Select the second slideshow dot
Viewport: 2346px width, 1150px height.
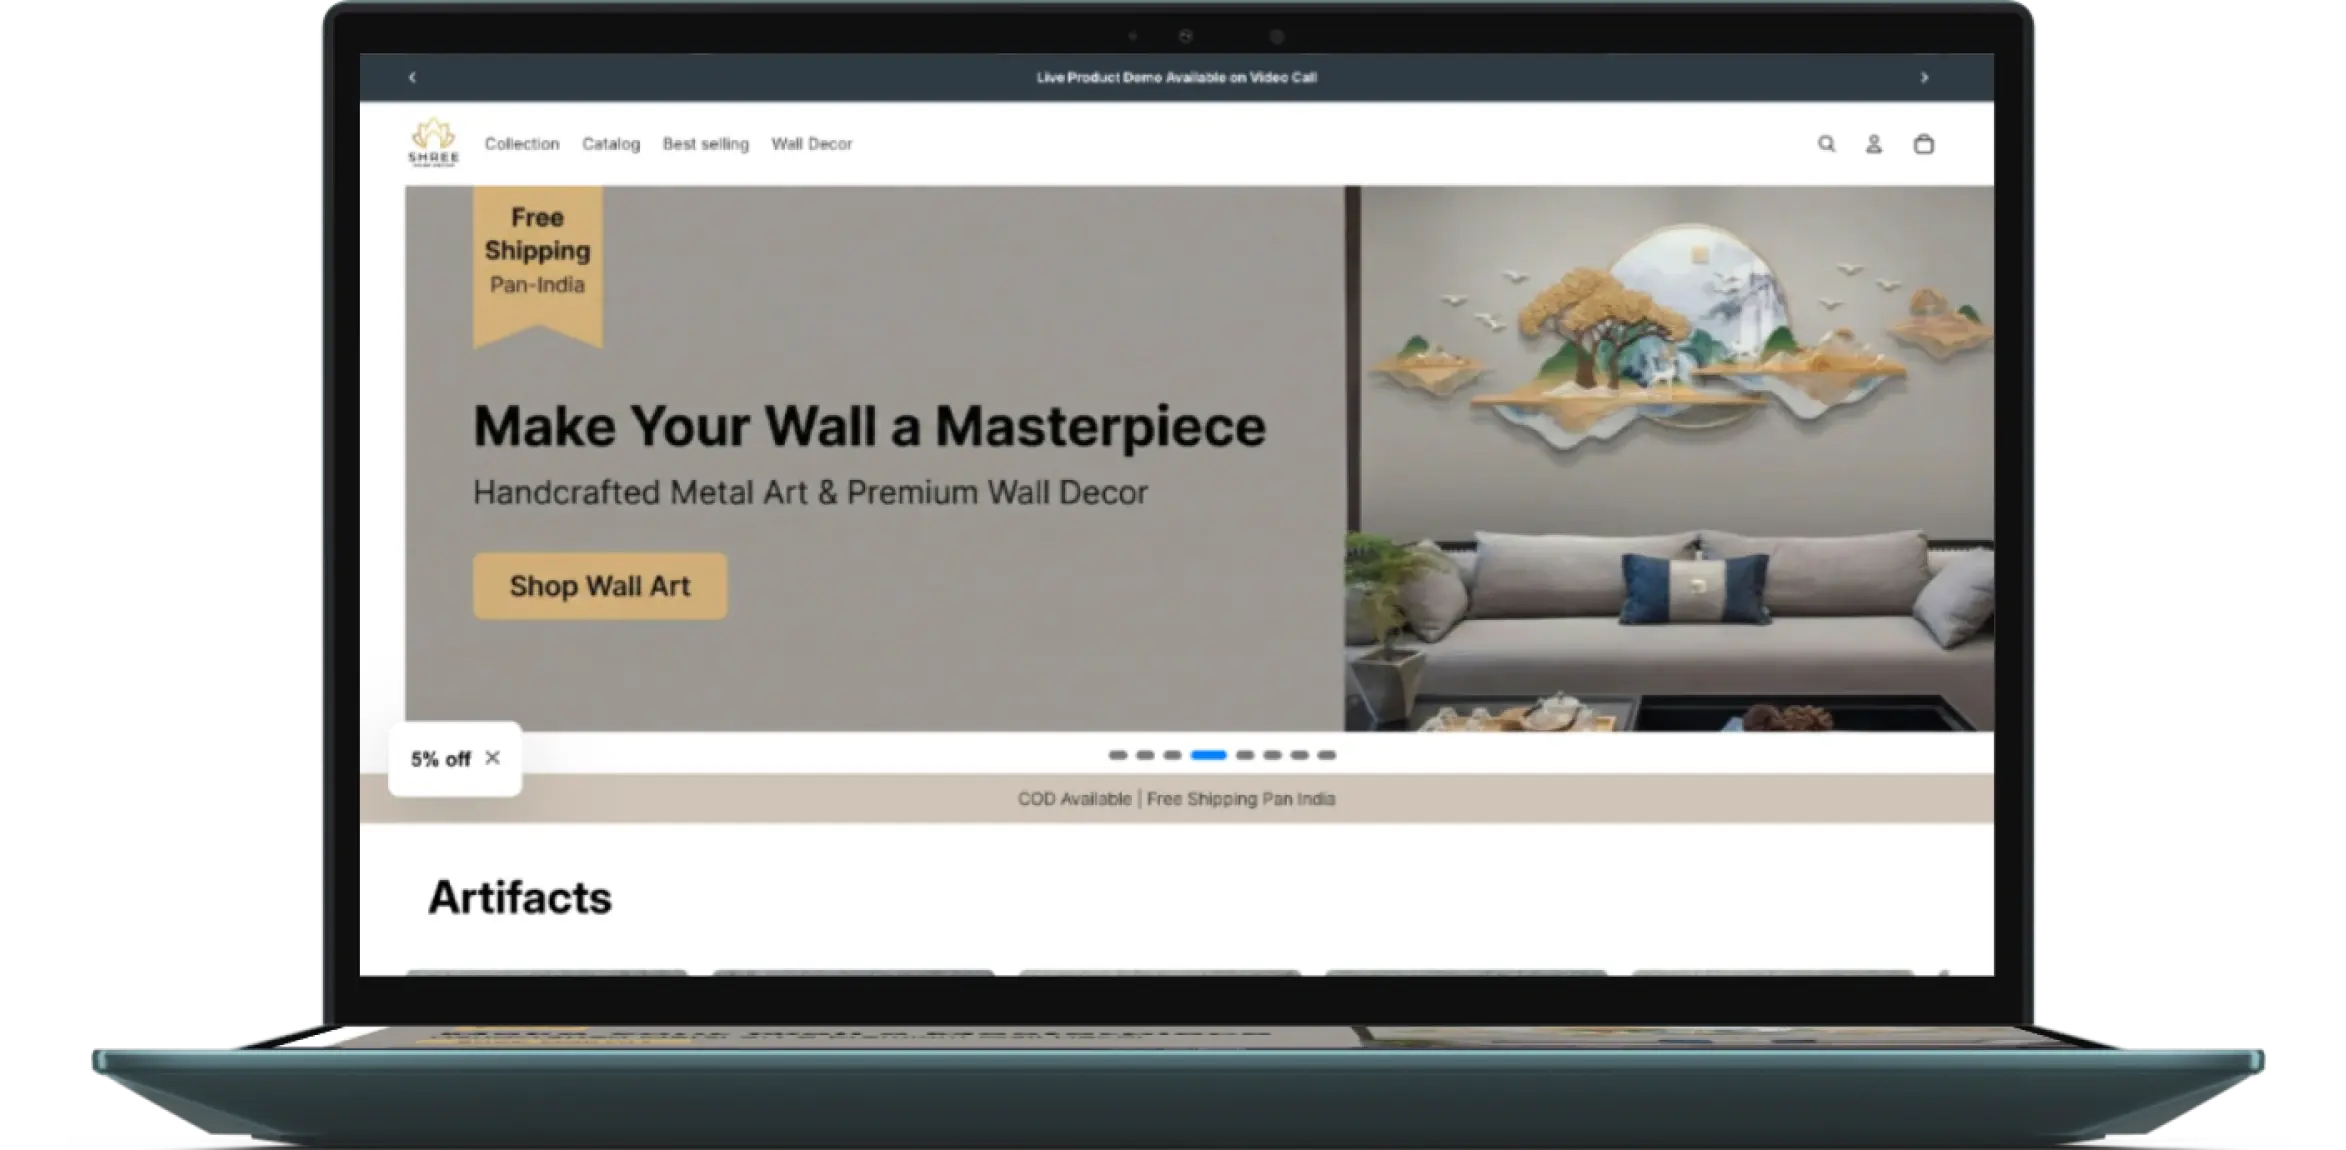1145,755
